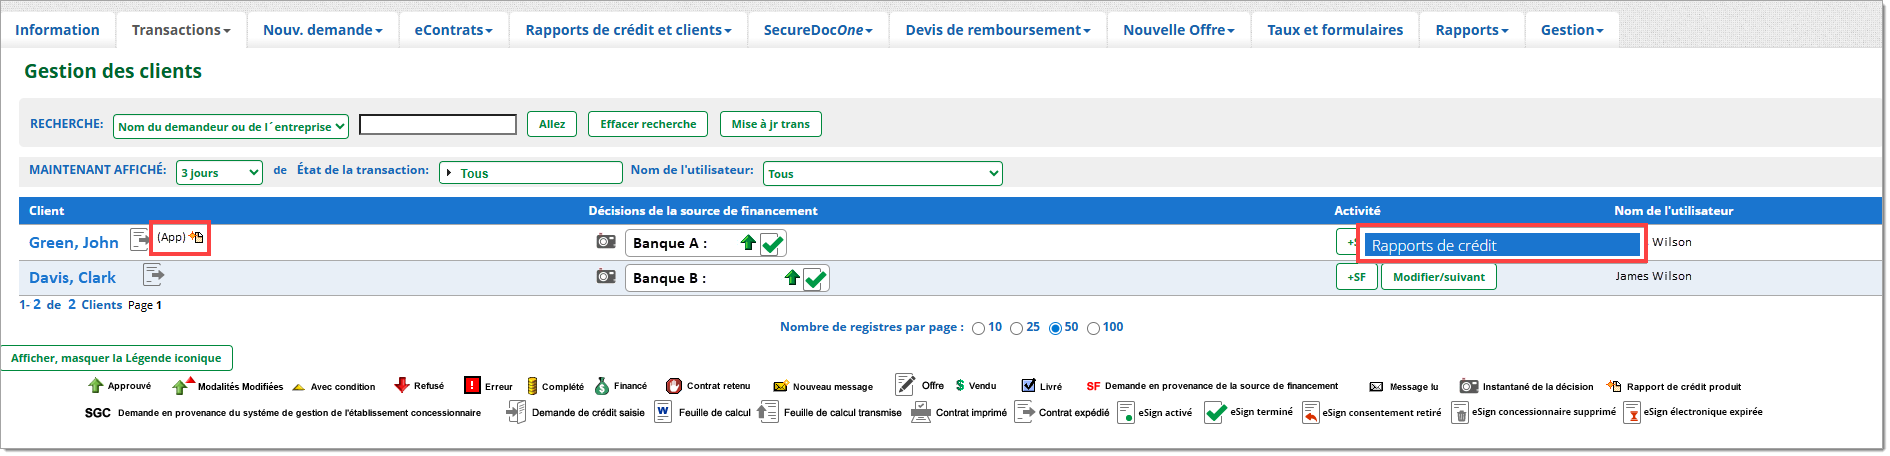Click the eSign completed checkmark in Banque B
The height and width of the screenshot is (456, 1890).
815,279
